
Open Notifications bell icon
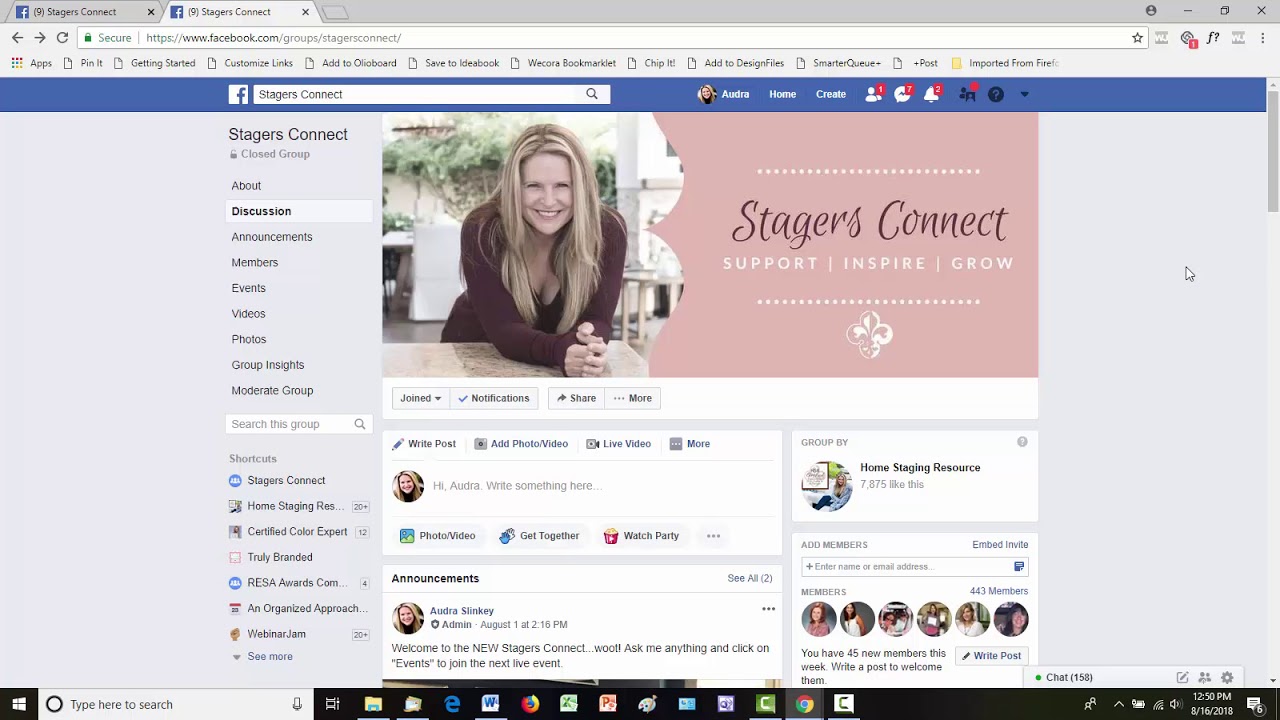931,94
